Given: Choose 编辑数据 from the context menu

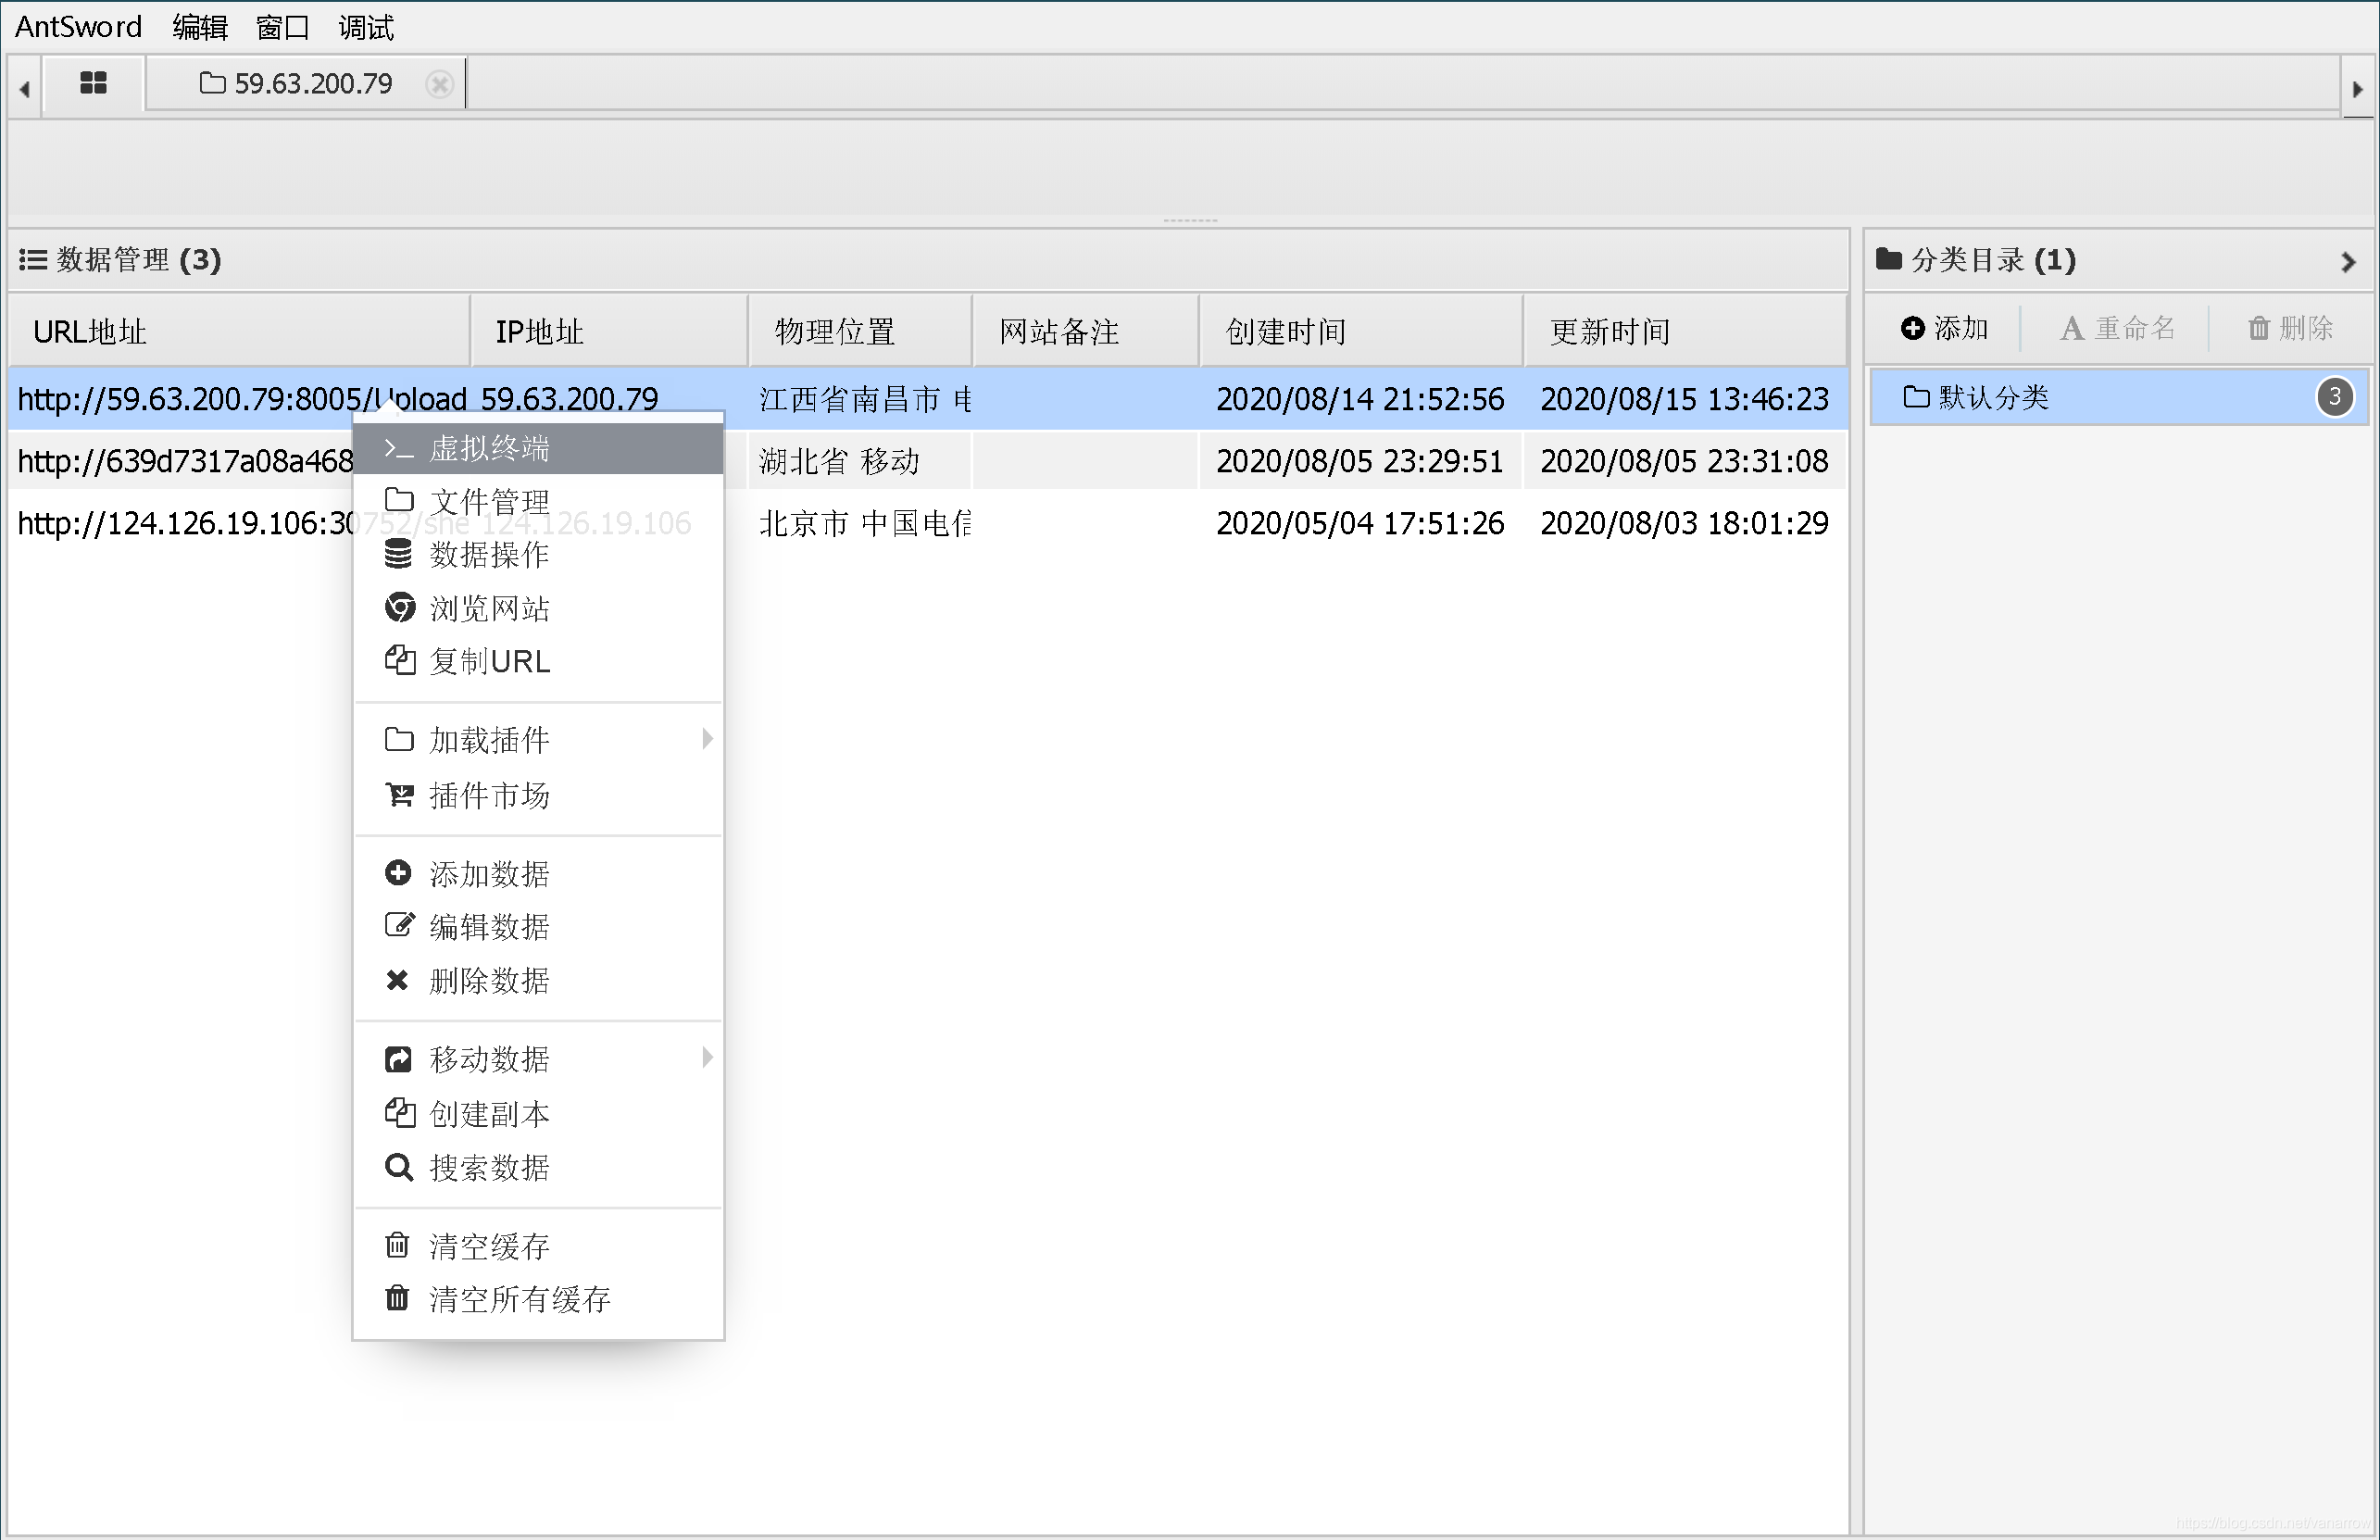Looking at the screenshot, I should [538, 926].
